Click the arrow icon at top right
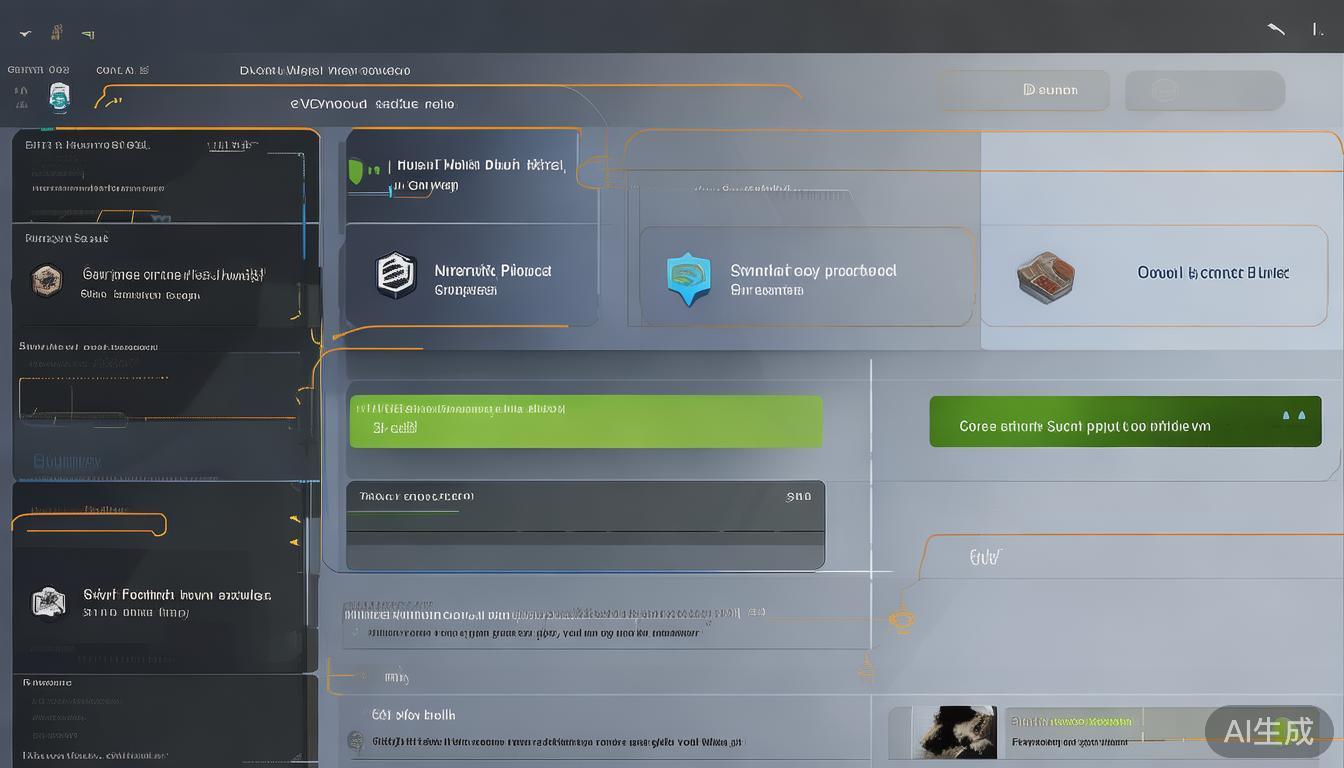 coord(1276,29)
